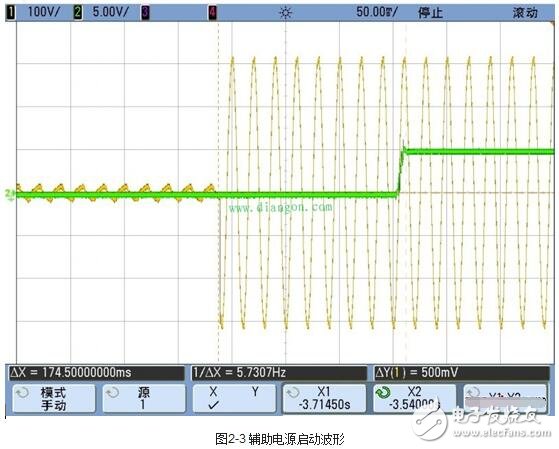Select the X2 cursor softkey
Image resolution: width=559 pixels, height=449 pixels.
pos(414,399)
